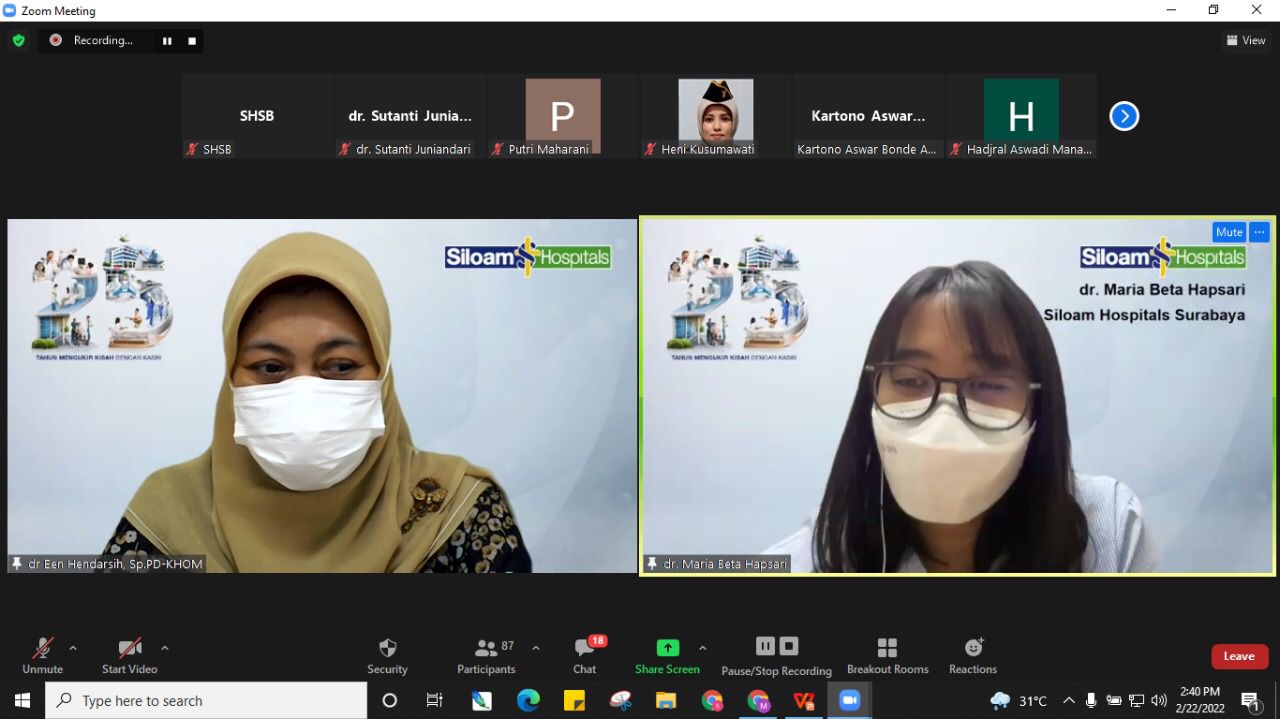Open the View layout menu

1246,40
